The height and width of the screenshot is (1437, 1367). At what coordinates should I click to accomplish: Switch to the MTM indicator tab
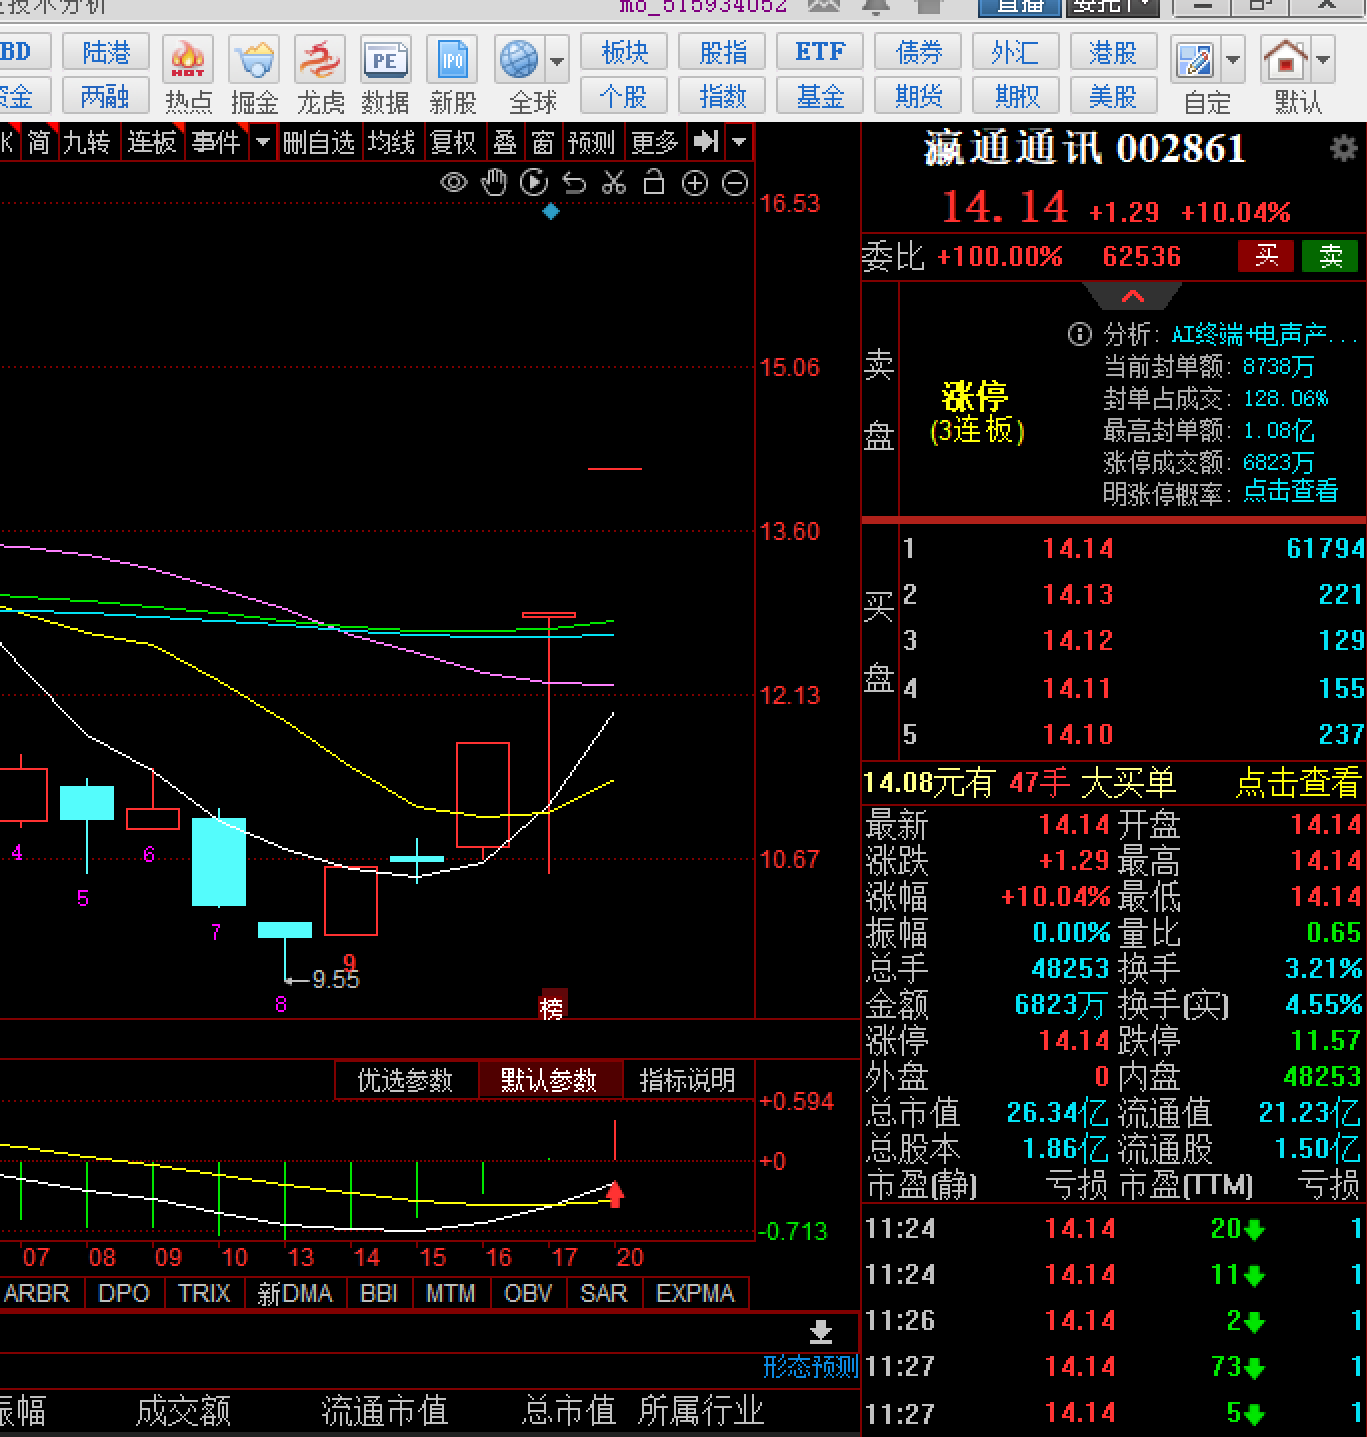tap(450, 1293)
